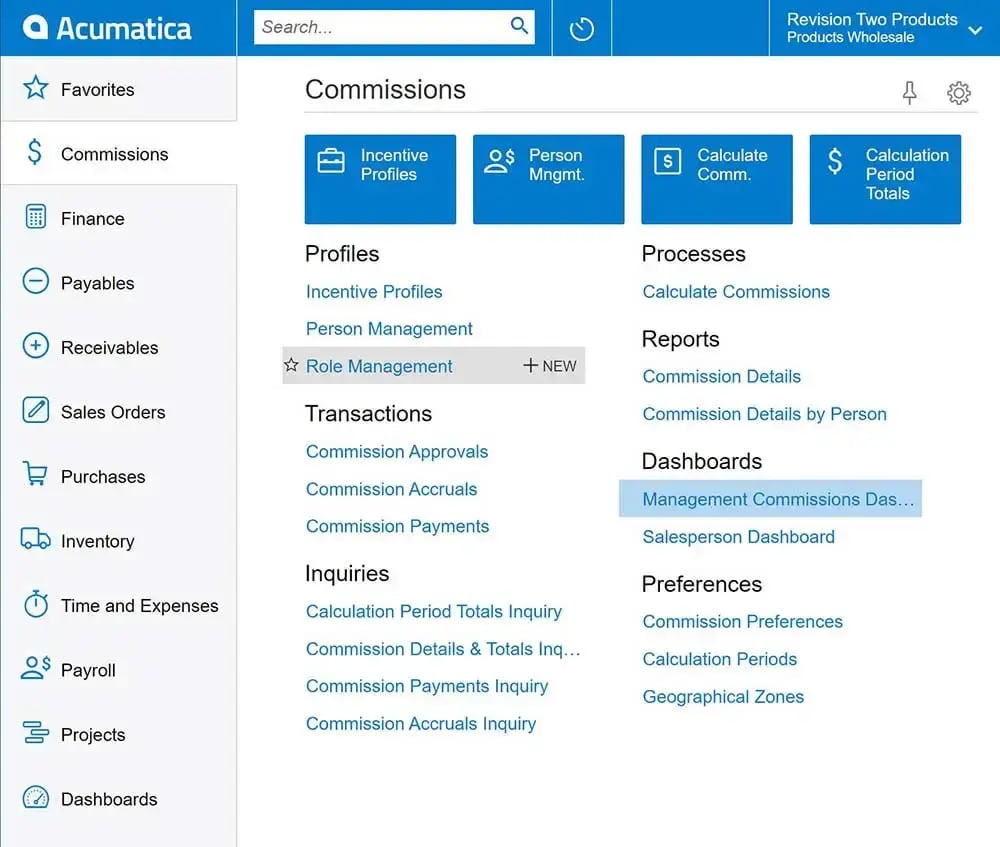The width and height of the screenshot is (1000, 847).
Task: Click dollar-box icon on Calculate Comm. tile
Action: tap(668, 161)
